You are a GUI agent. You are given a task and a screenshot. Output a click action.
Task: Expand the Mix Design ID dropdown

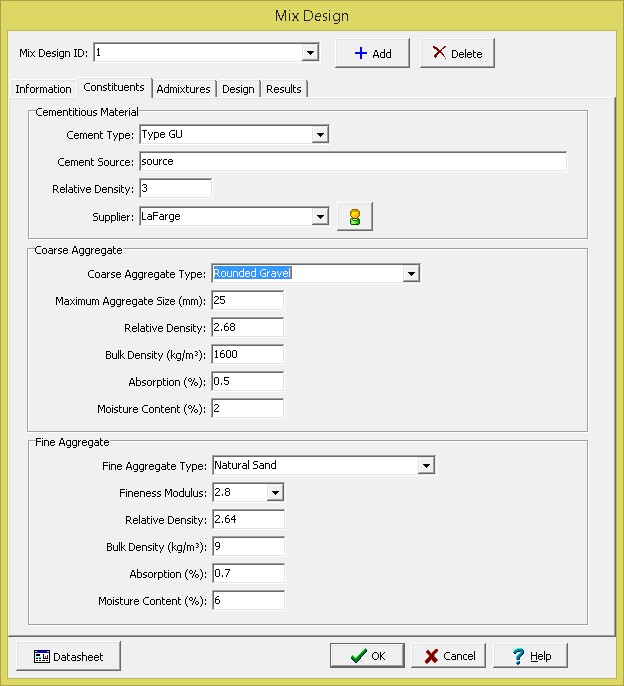[x=310, y=53]
